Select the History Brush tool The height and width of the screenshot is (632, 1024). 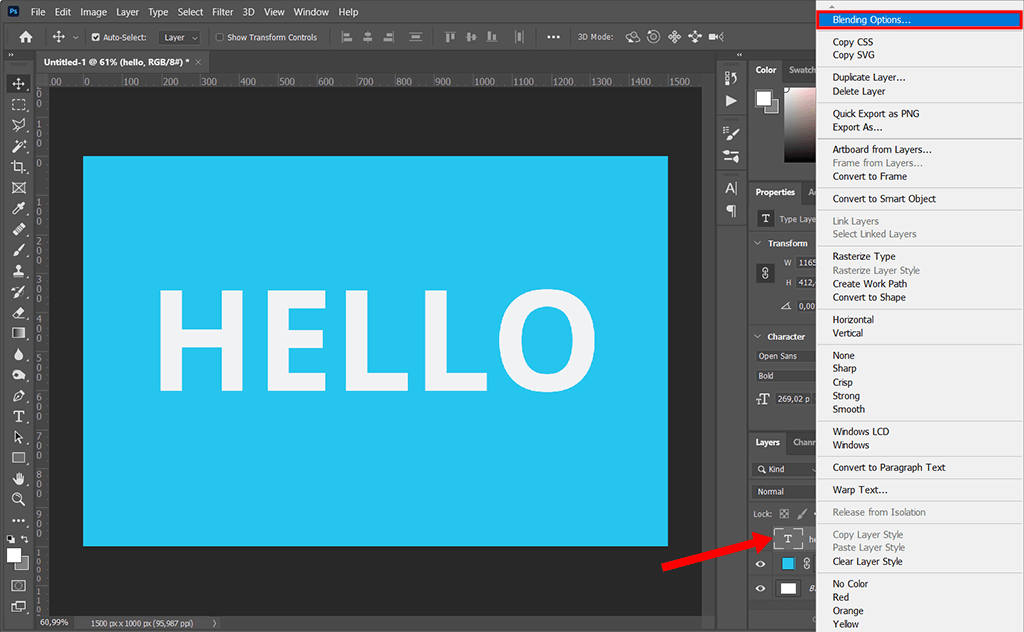click(x=18, y=292)
